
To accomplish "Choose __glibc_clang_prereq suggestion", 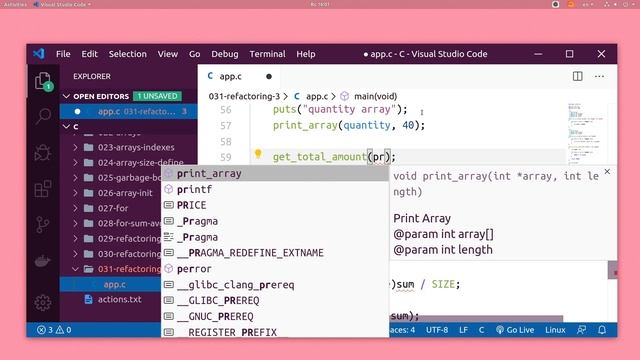I will (x=275, y=284).
